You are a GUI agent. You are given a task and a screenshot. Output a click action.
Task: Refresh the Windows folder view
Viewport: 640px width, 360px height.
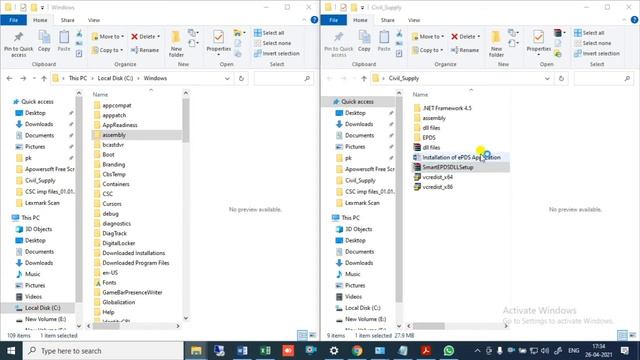point(241,78)
